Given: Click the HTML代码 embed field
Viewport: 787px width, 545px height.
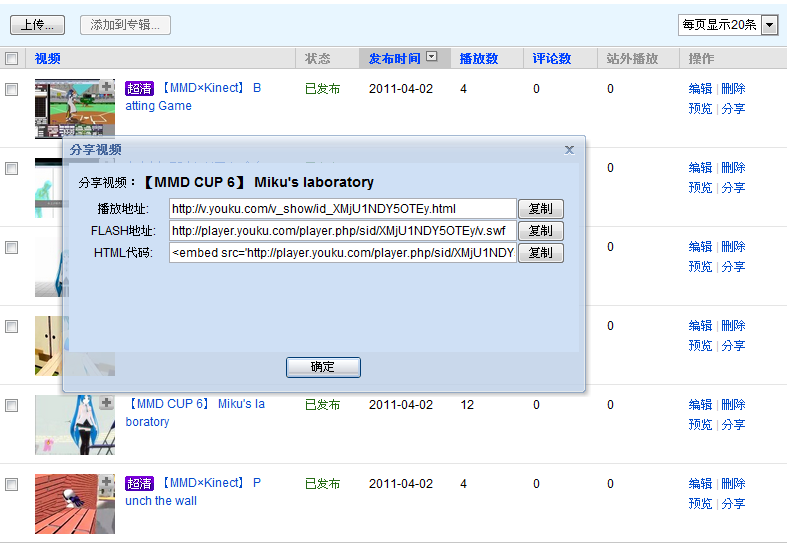Looking at the screenshot, I should [x=343, y=252].
